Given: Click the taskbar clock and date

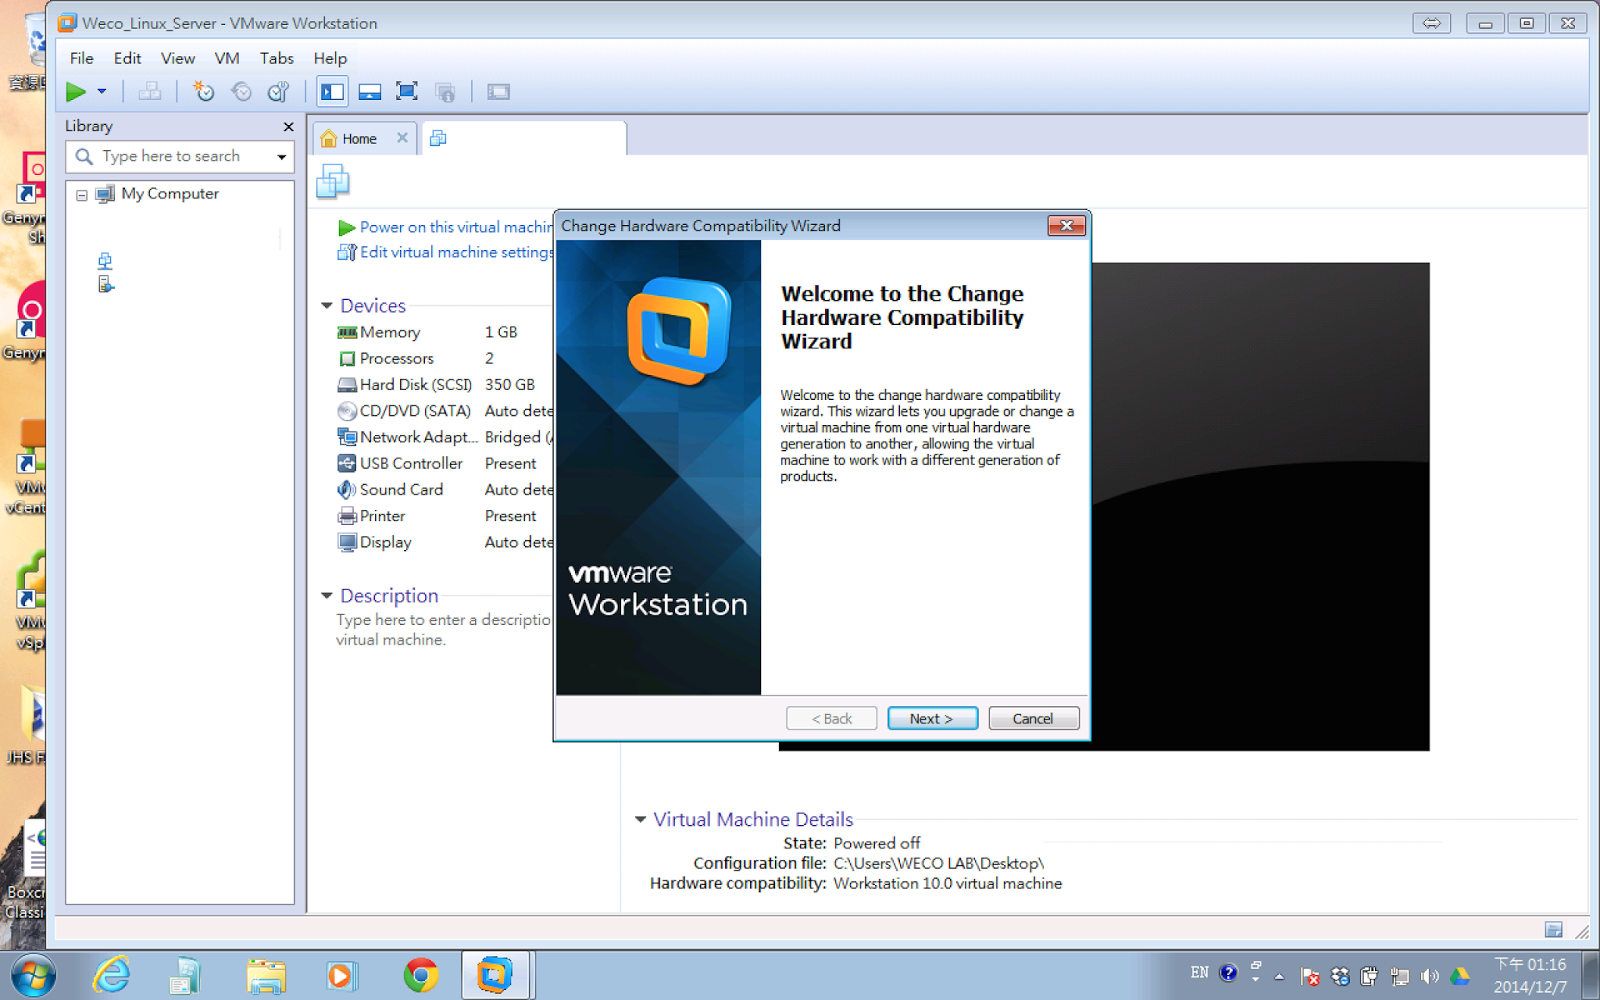Looking at the screenshot, I should click(1530, 976).
